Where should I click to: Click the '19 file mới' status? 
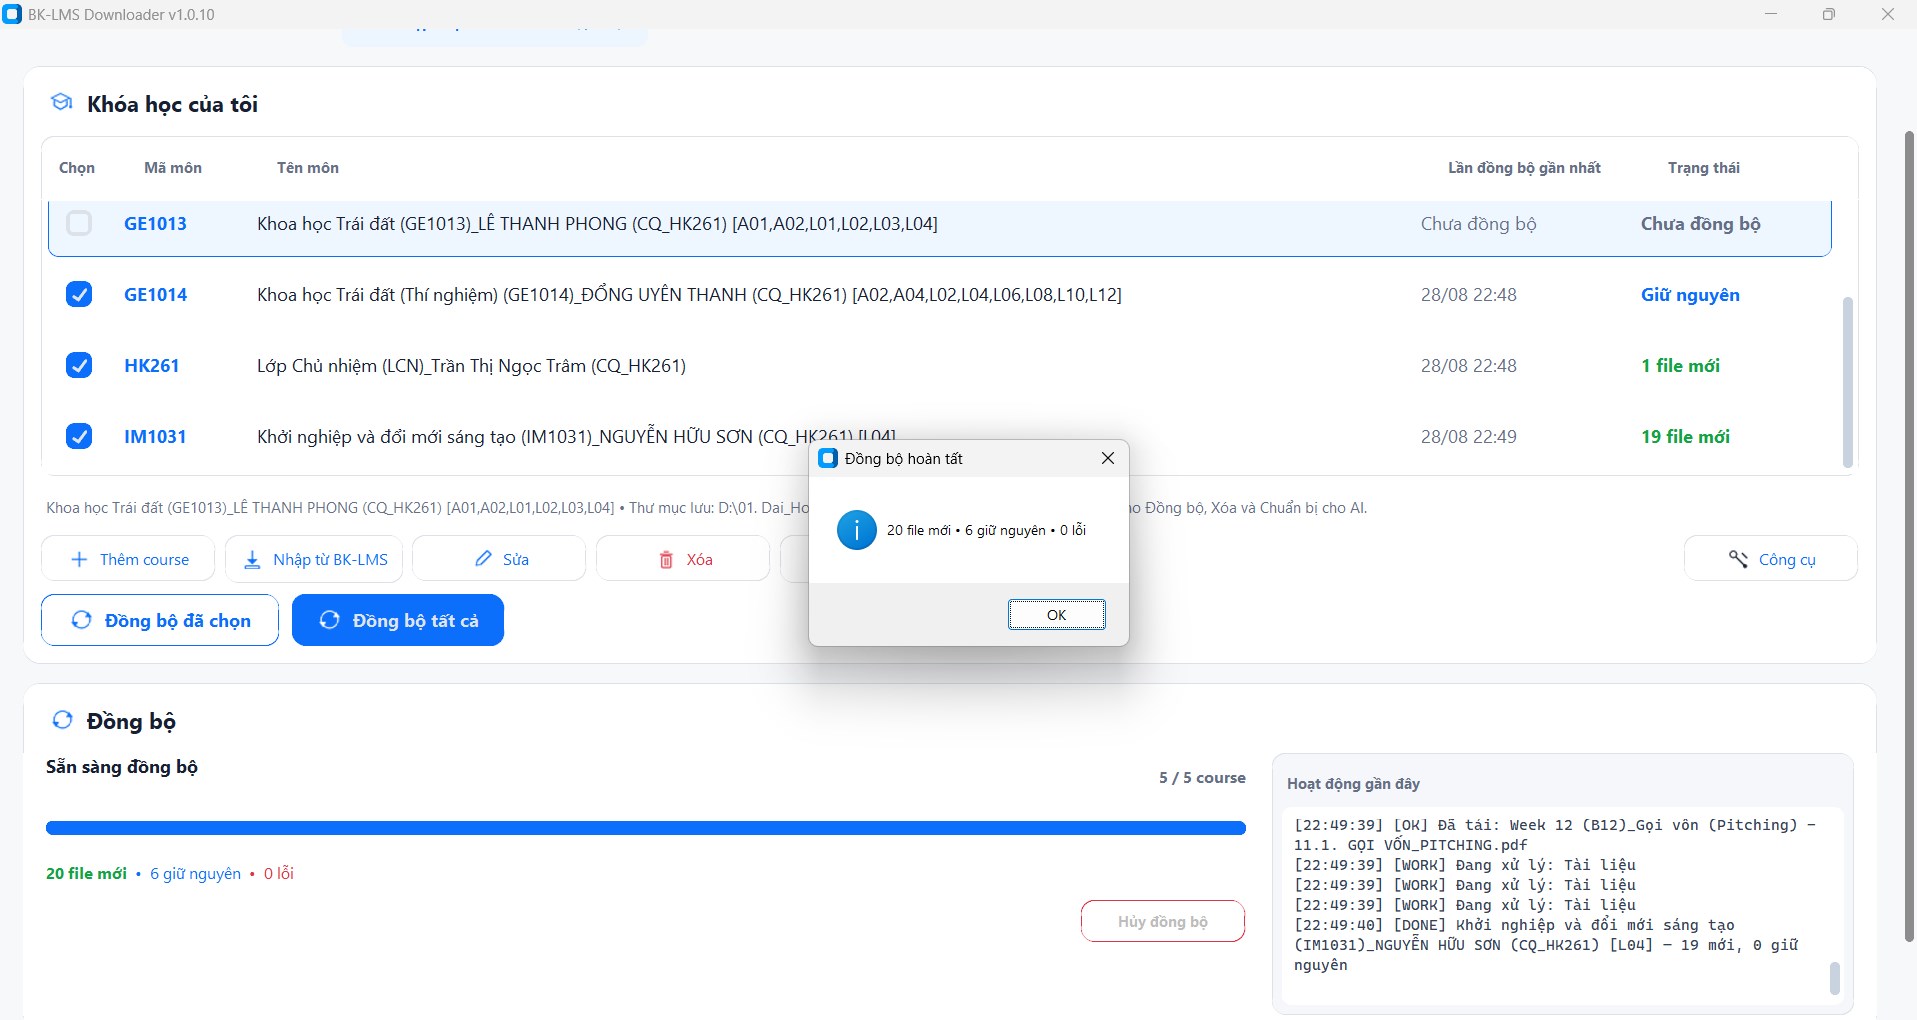(1685, 436)
